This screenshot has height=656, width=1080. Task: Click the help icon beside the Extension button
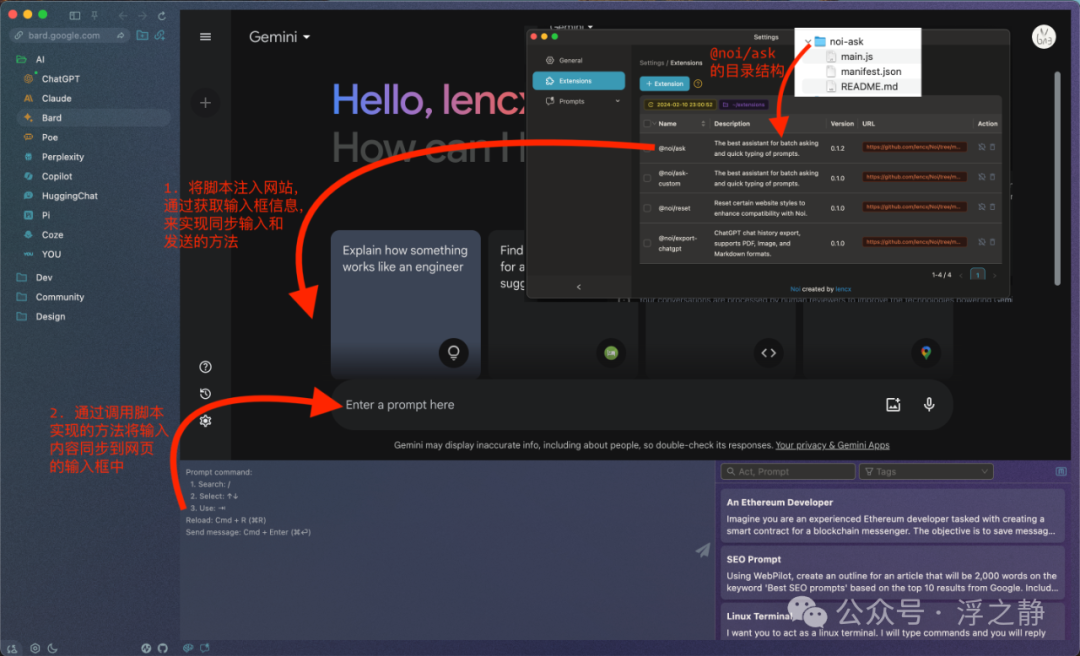point(698,83)
